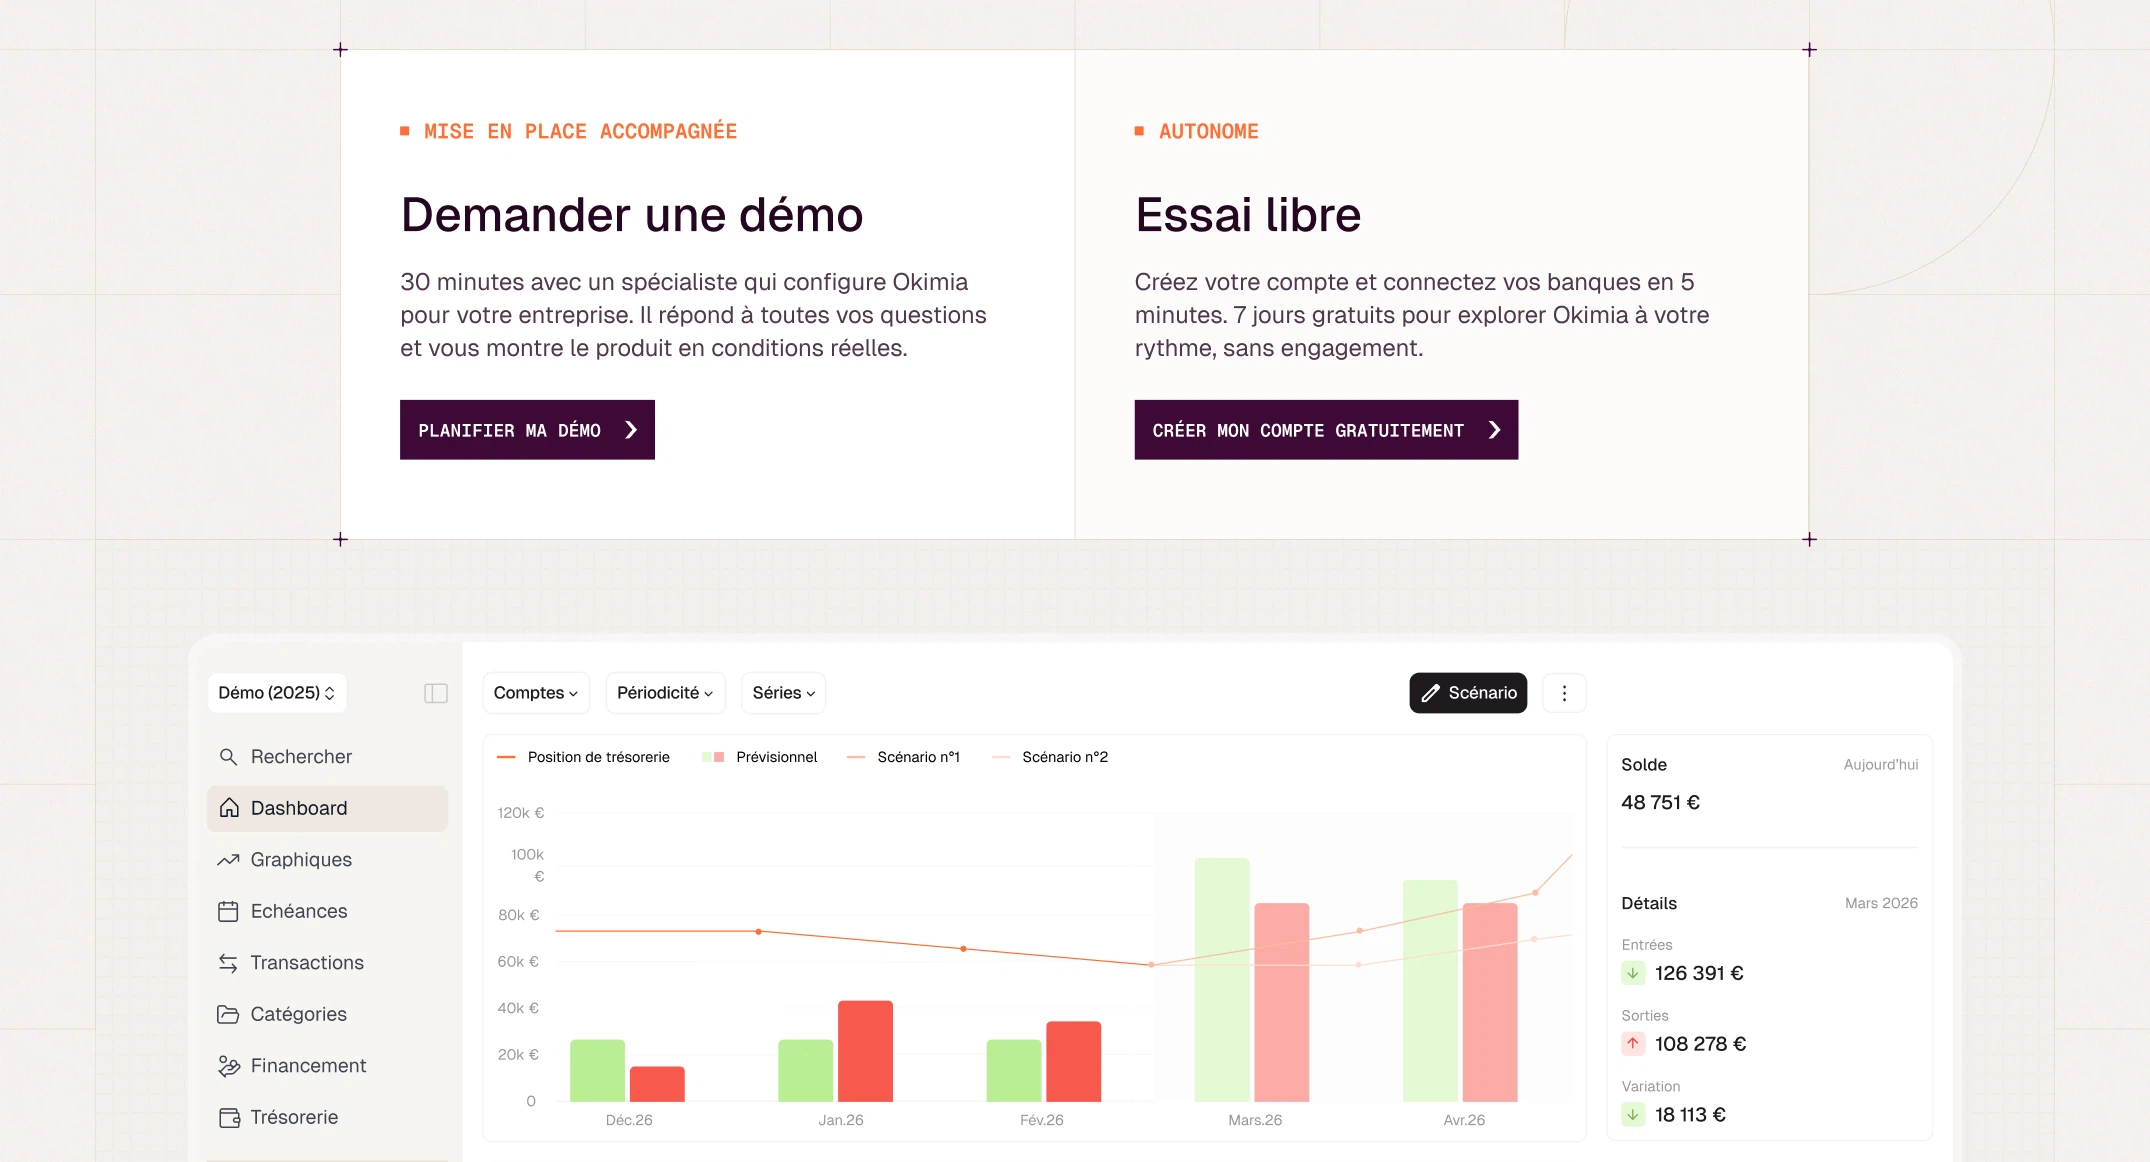Collapse sidebar with the panel icon
This screenshot has height=1162, width=2150.
(x=436, y=693)
